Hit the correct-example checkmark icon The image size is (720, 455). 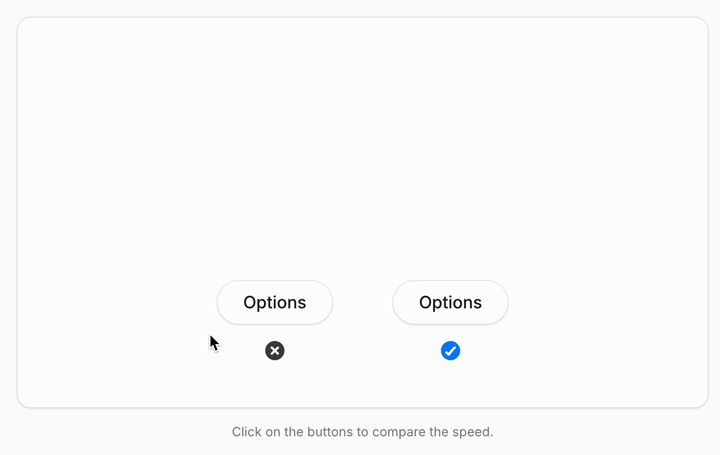click(450, 350)
